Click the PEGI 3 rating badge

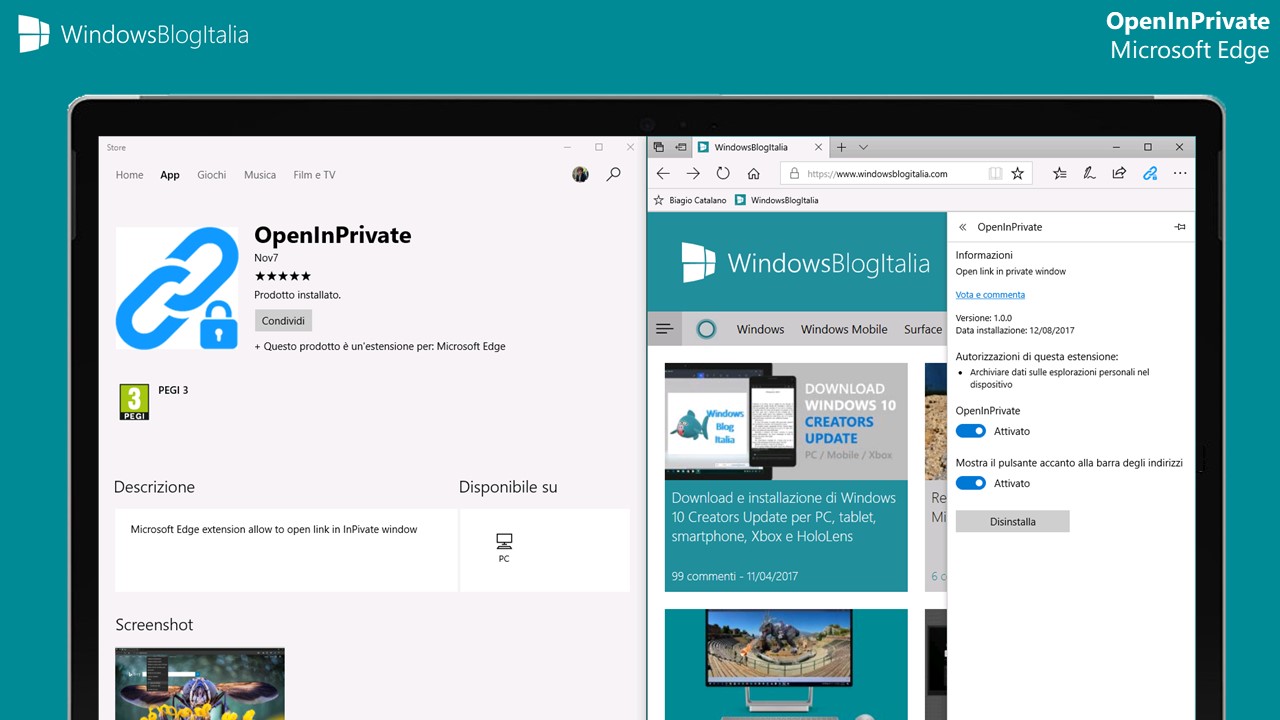[134, 402]
